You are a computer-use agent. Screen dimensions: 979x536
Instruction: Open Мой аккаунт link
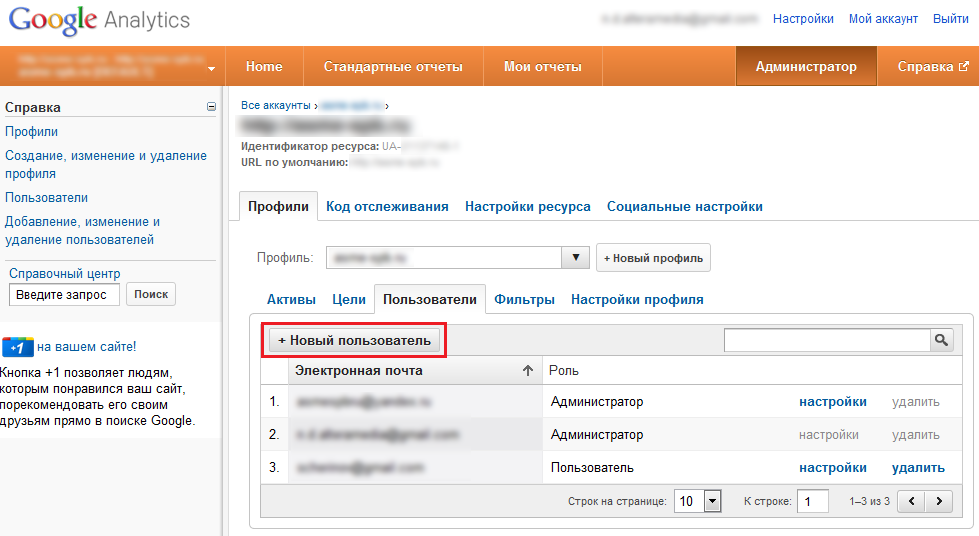(883, 19)
